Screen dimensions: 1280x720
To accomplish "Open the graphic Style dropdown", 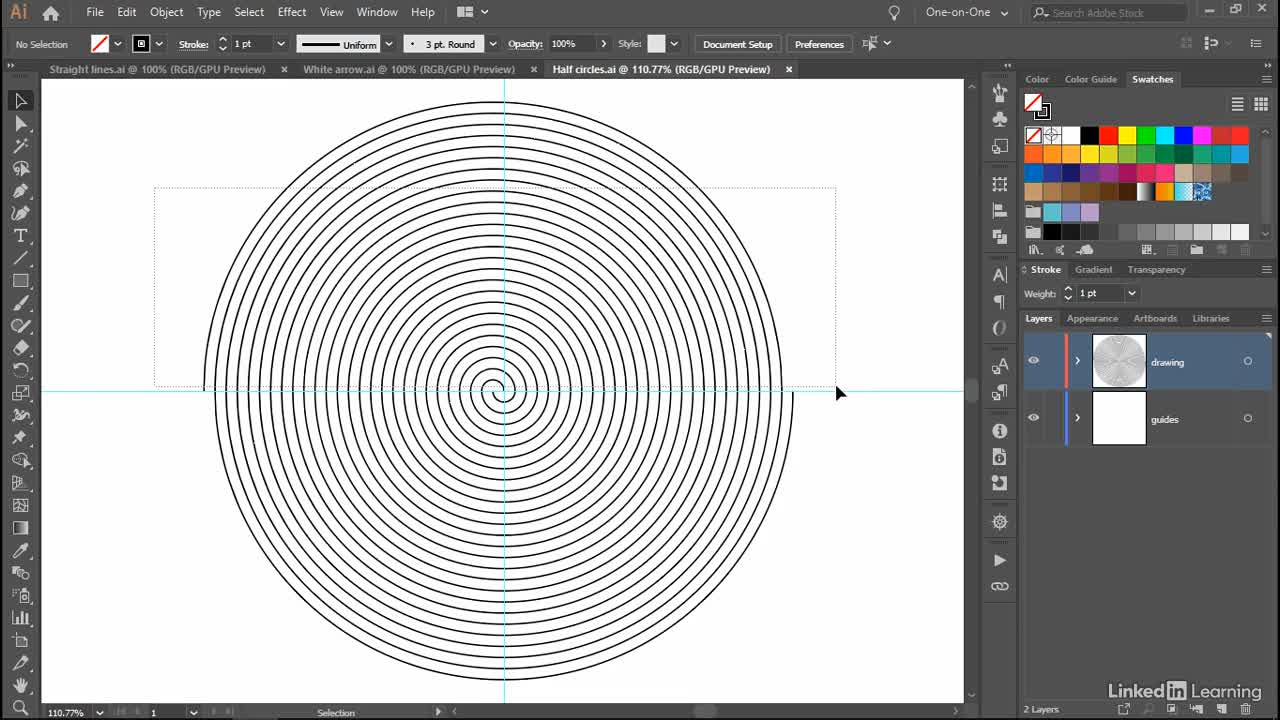I will click(674, 44).
